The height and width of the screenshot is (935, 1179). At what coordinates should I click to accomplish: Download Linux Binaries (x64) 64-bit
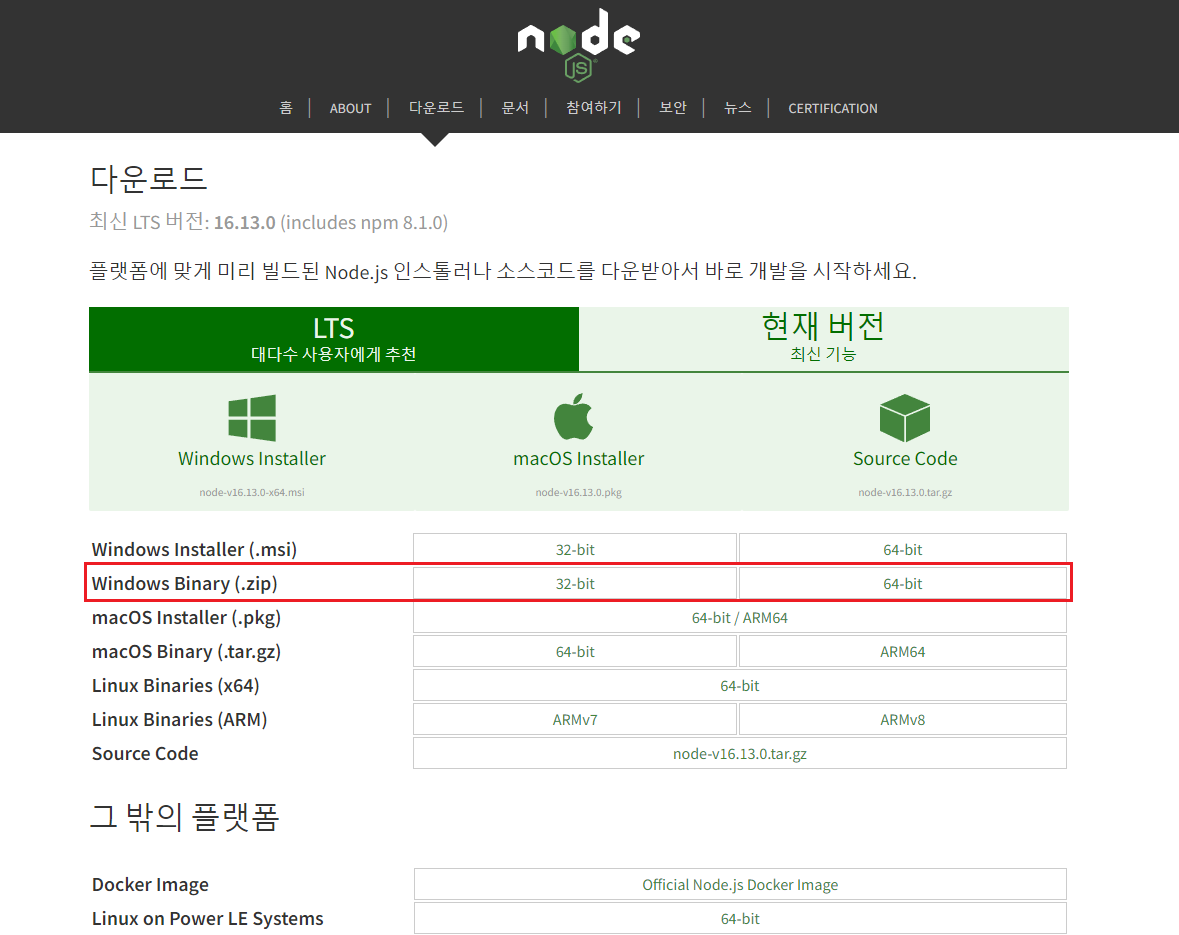point(740,685)
